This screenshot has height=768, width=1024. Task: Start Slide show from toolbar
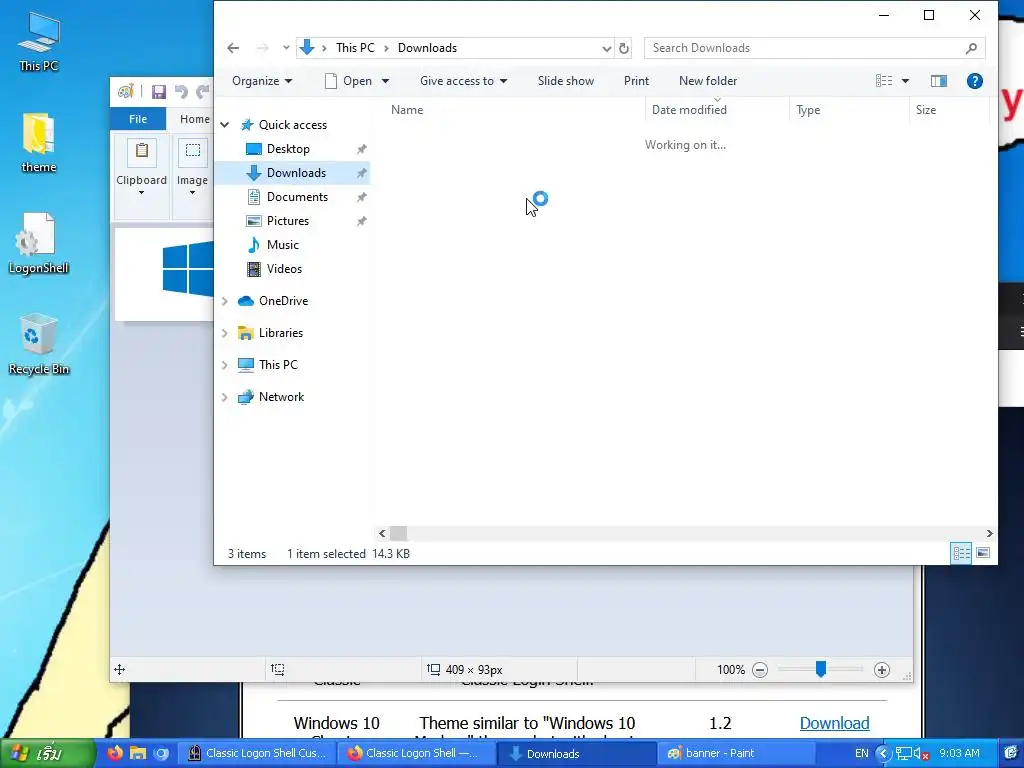(x=566, y=81)
